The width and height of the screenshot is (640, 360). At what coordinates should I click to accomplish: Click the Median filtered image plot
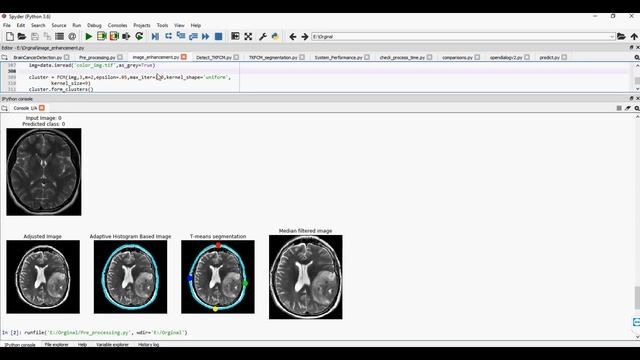click(306, 277)
